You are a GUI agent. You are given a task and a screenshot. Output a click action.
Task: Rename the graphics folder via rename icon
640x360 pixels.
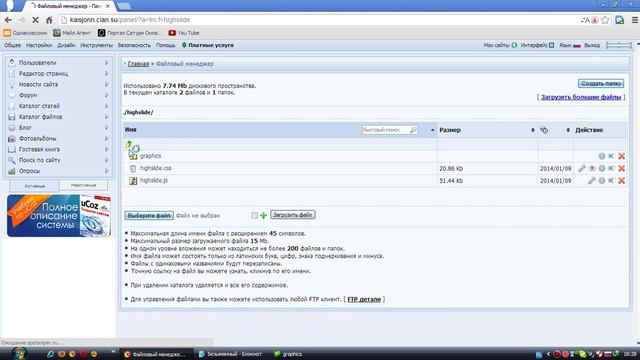[611, 156]
